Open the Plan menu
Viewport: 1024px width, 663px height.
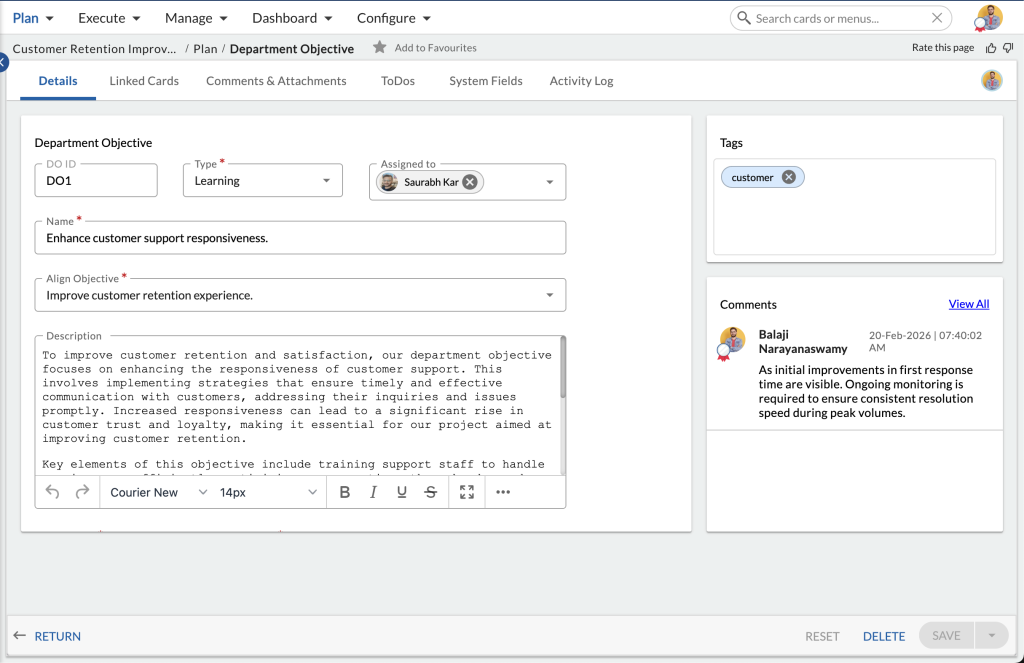click(33, 18)
